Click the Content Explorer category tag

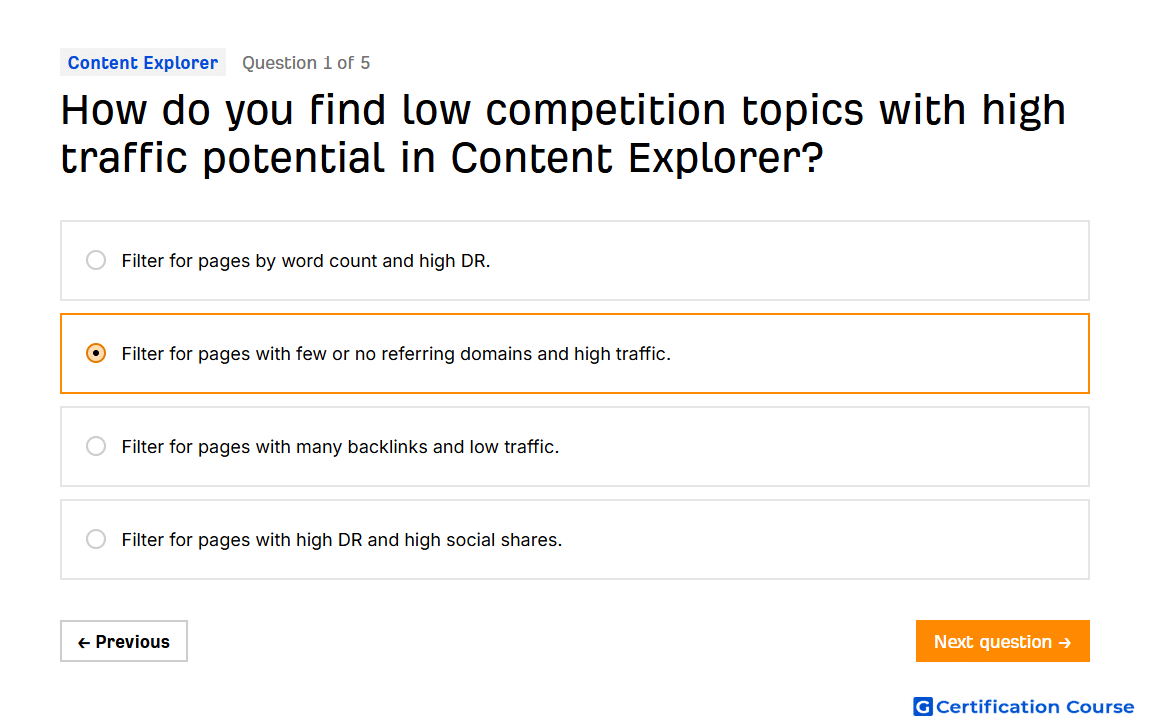143,63
